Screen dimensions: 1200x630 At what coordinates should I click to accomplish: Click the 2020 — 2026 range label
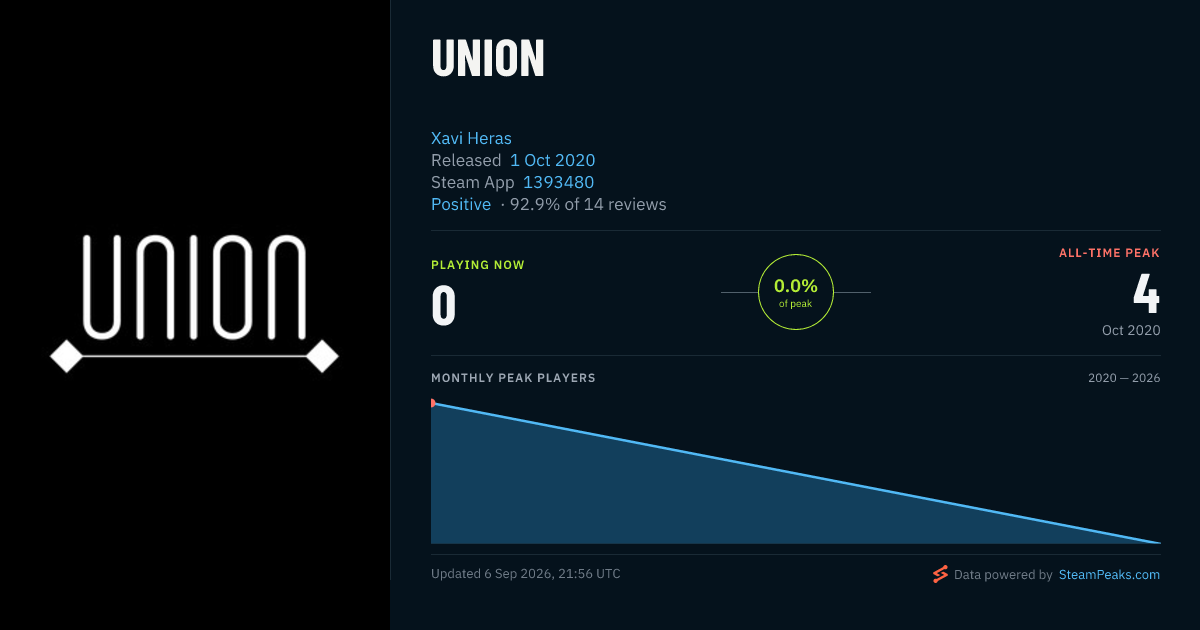(x=1124, y=378)
